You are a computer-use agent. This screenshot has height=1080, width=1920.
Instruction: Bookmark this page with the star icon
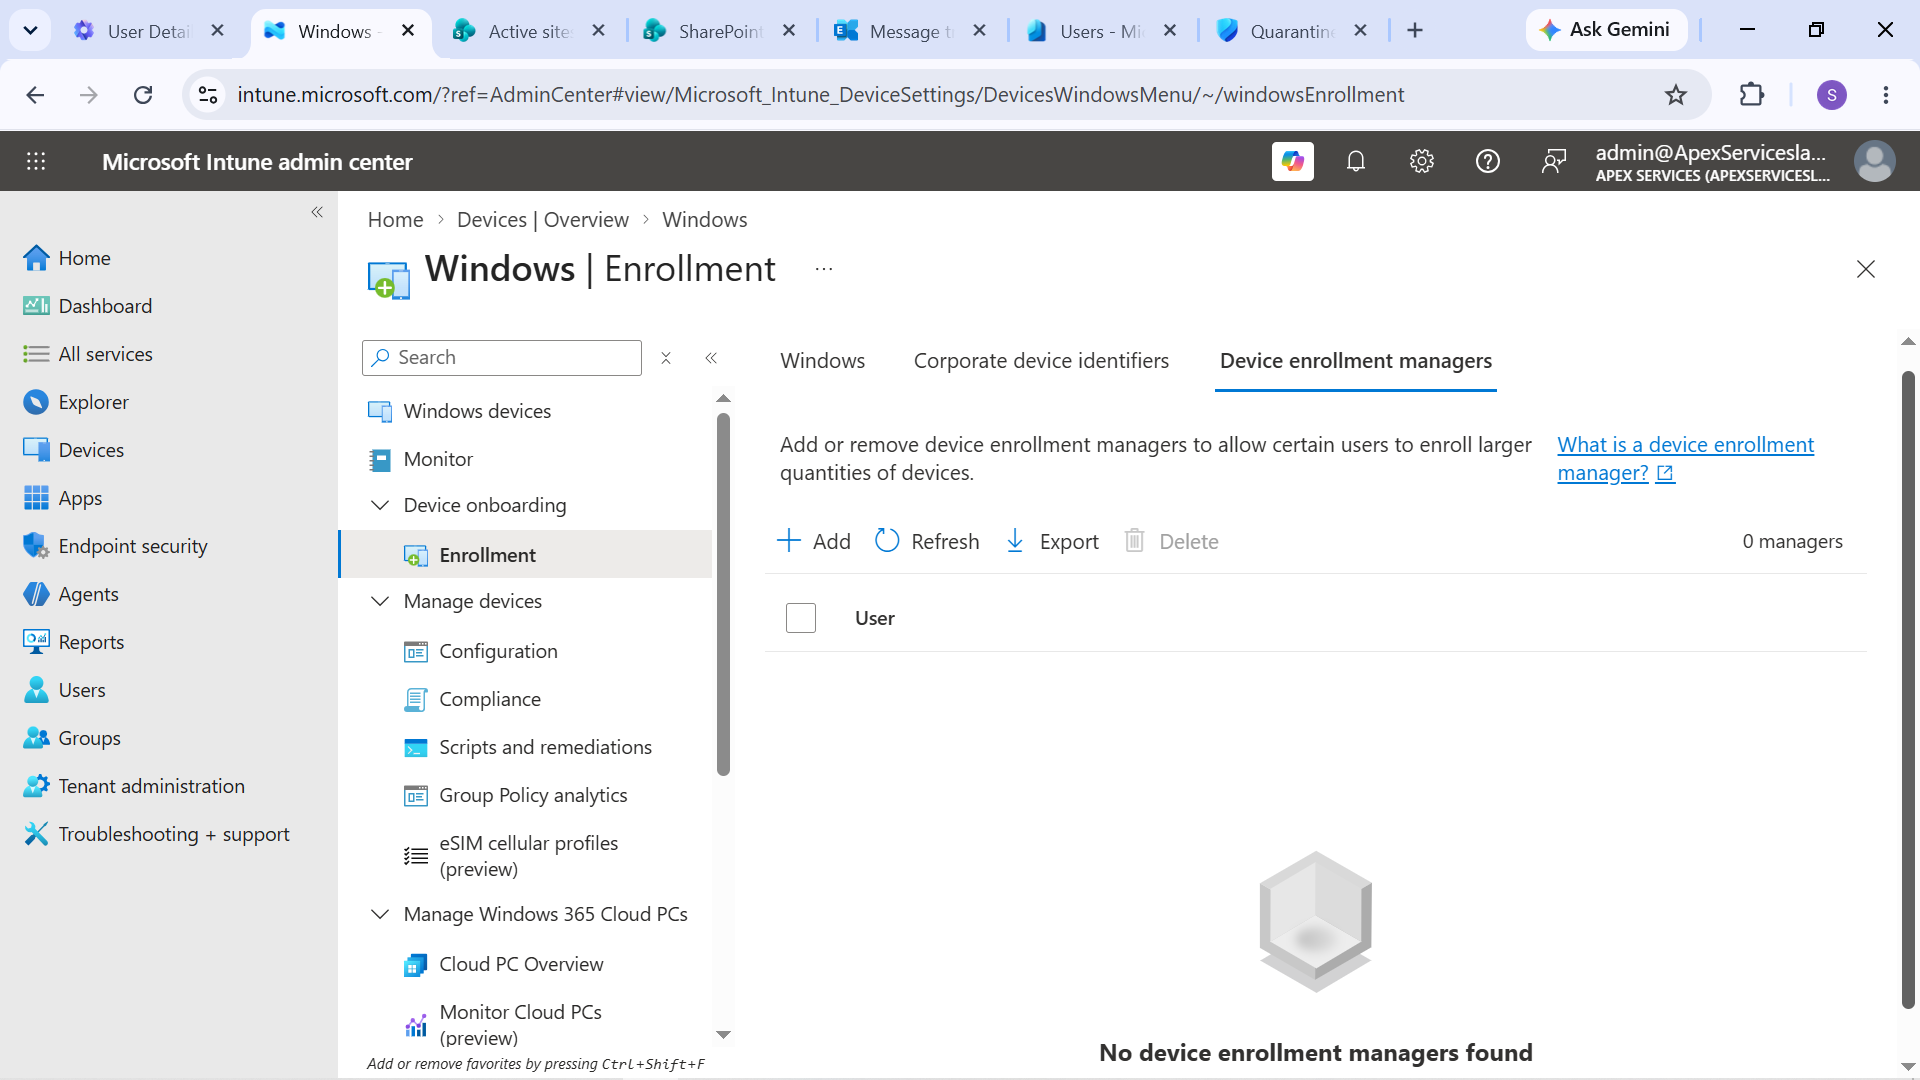pyautogui.click(x=1676, y=95)
